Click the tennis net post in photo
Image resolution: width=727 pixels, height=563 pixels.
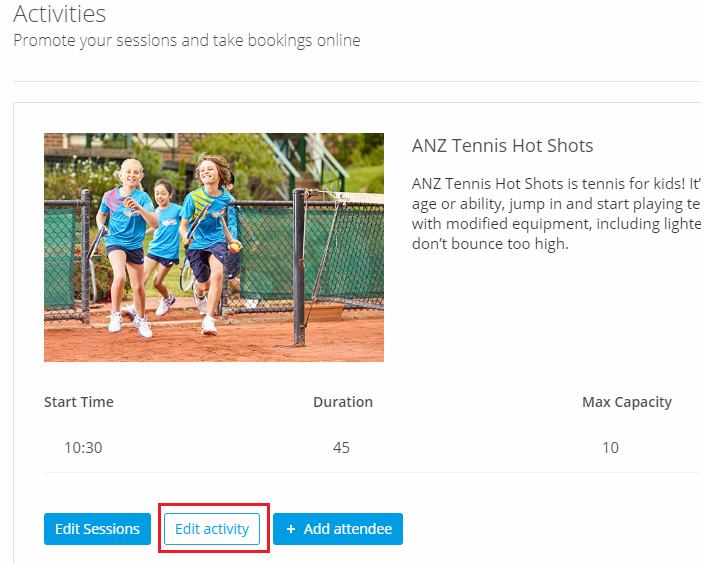[x=300, y=268]
